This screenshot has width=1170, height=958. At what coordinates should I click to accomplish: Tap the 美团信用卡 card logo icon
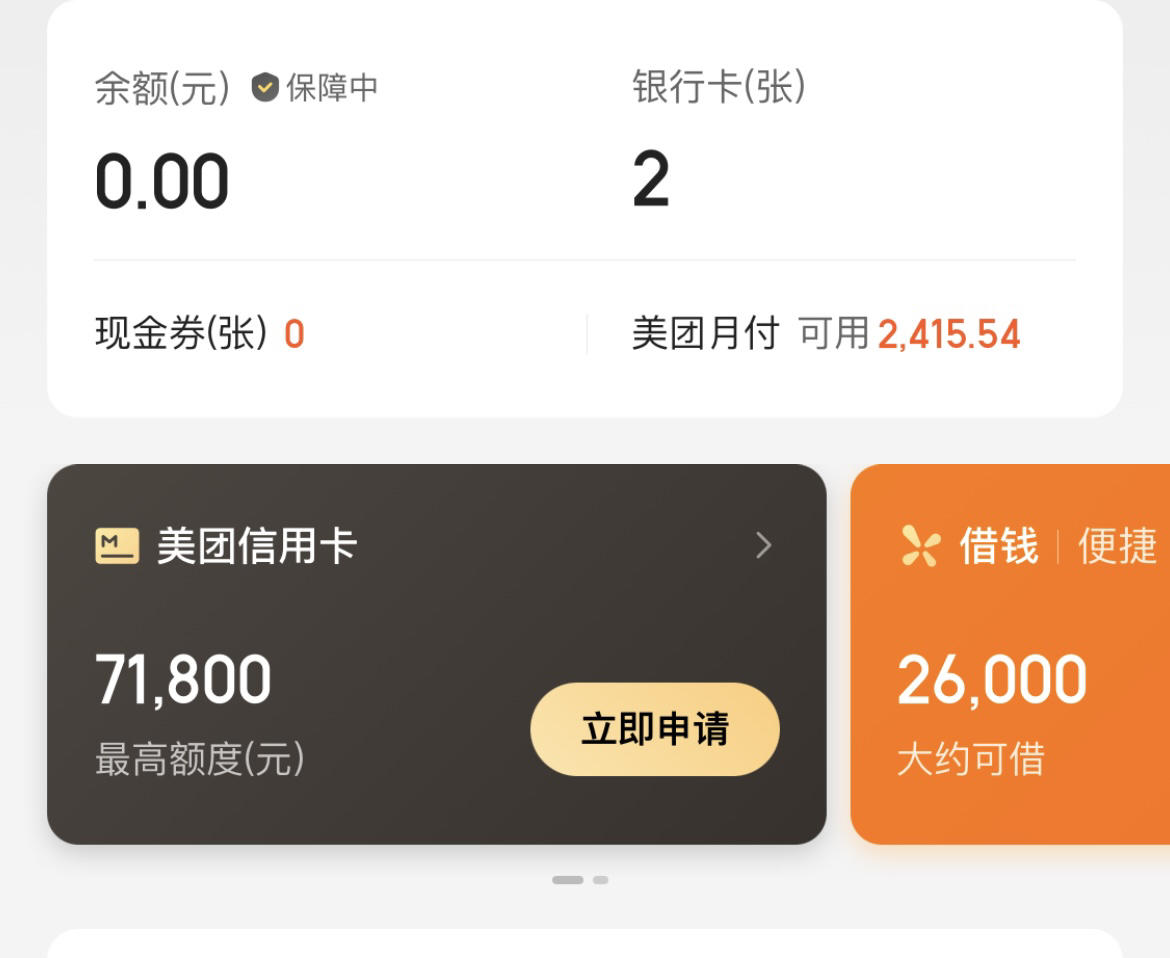[117, 546]
